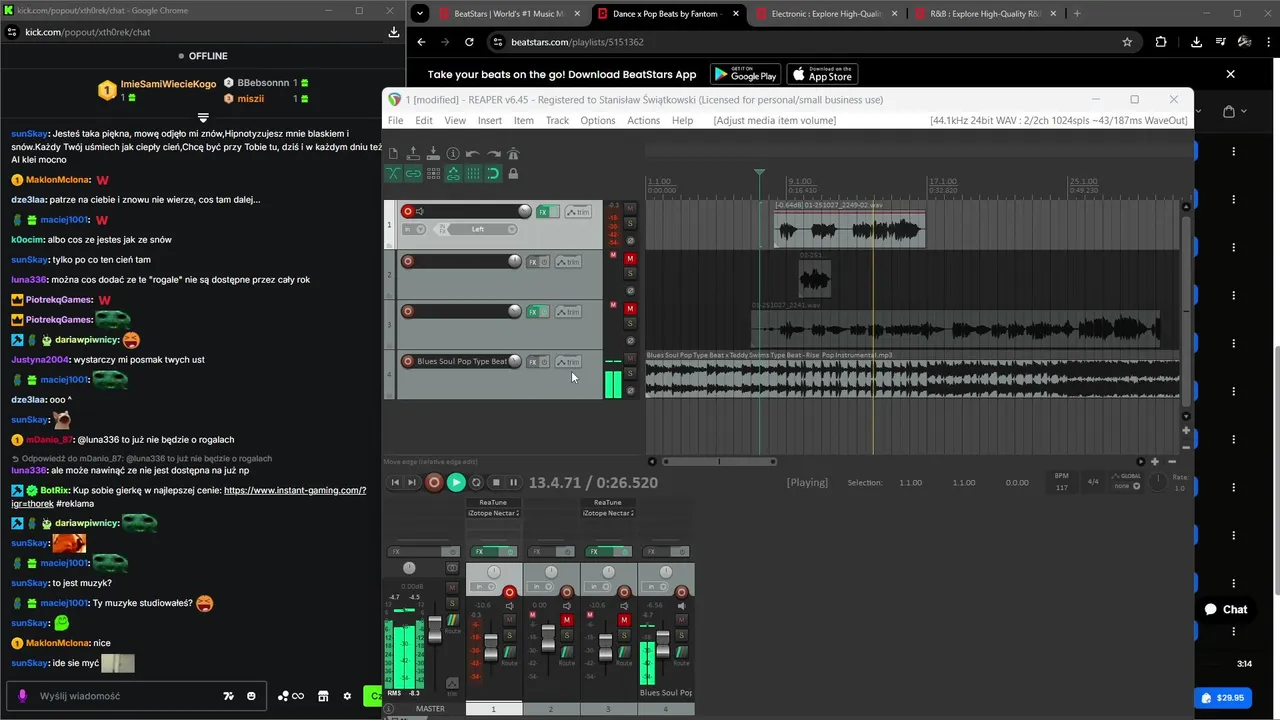Open the Insert menu in REAPER

[x=490, y=120]
